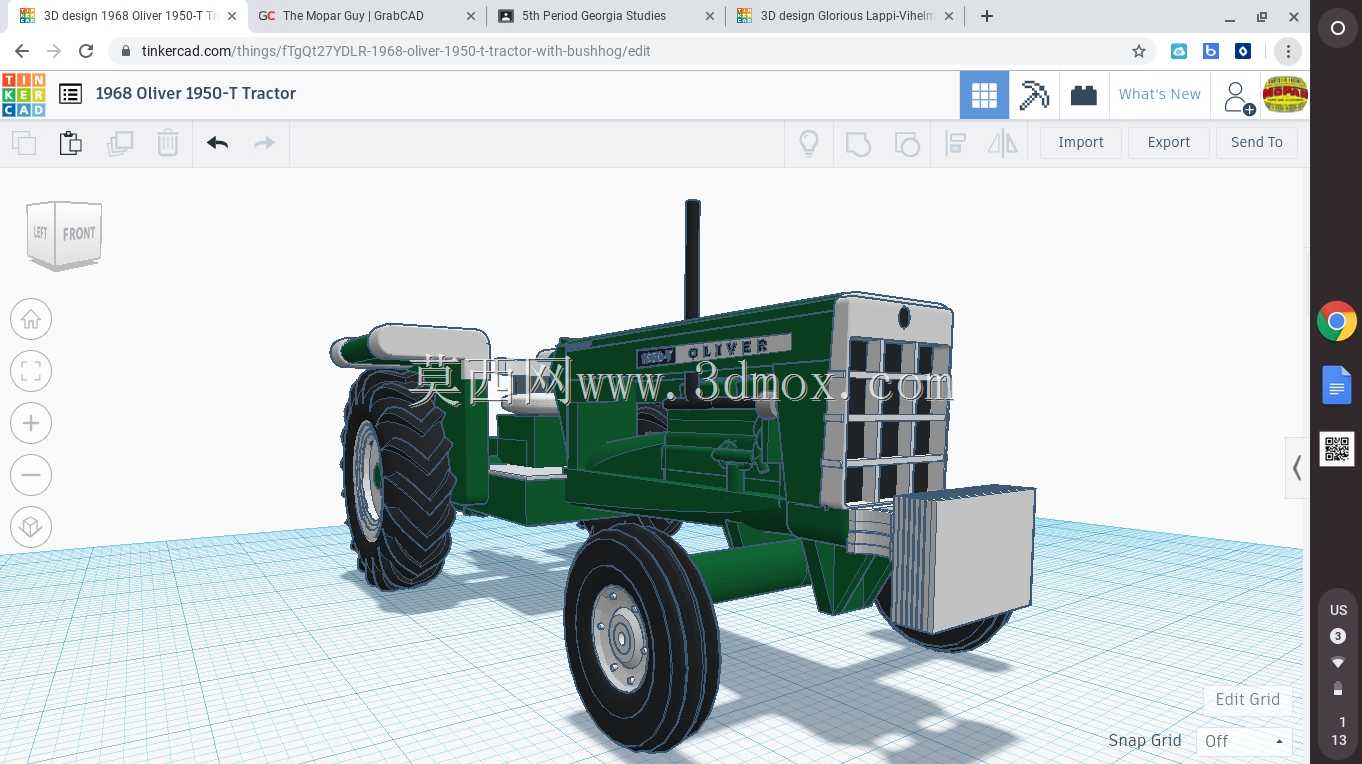Open a new browser tab
This screenshot has height=764, width=1362.
pos(987,16)
